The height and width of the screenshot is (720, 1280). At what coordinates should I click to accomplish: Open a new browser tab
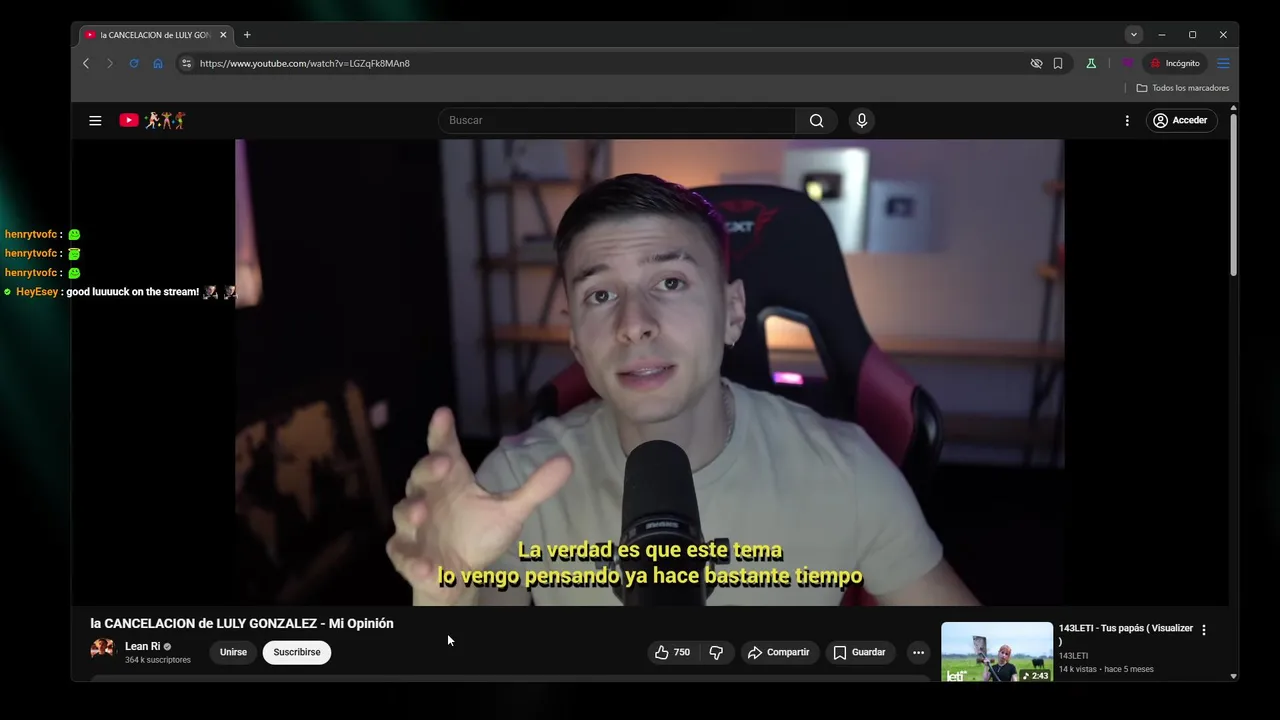(x=247, y=35)
